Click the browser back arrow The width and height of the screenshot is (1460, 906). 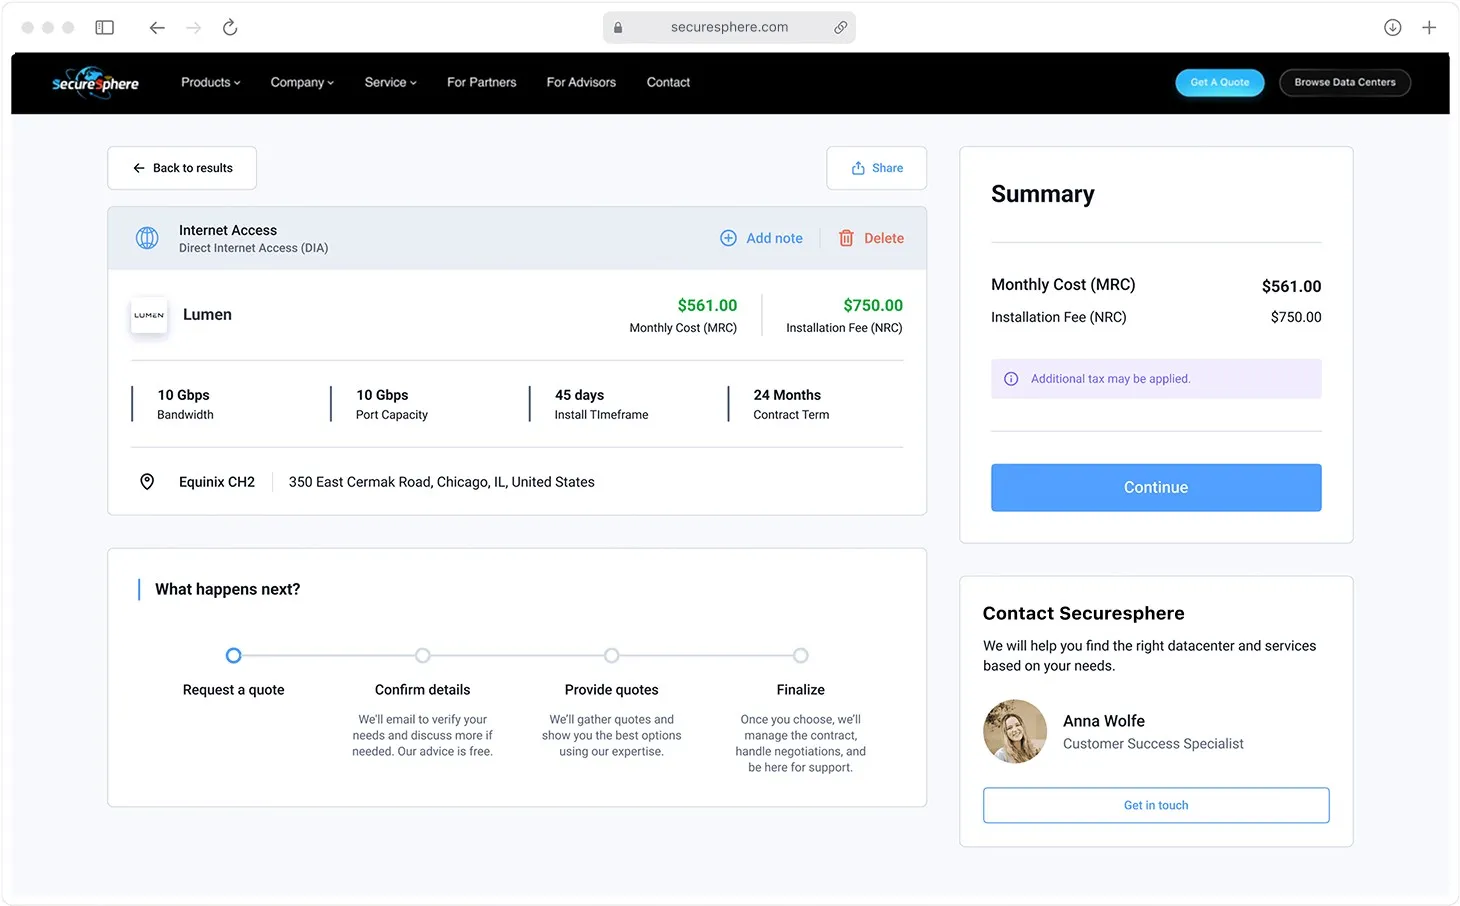point(157,28)
